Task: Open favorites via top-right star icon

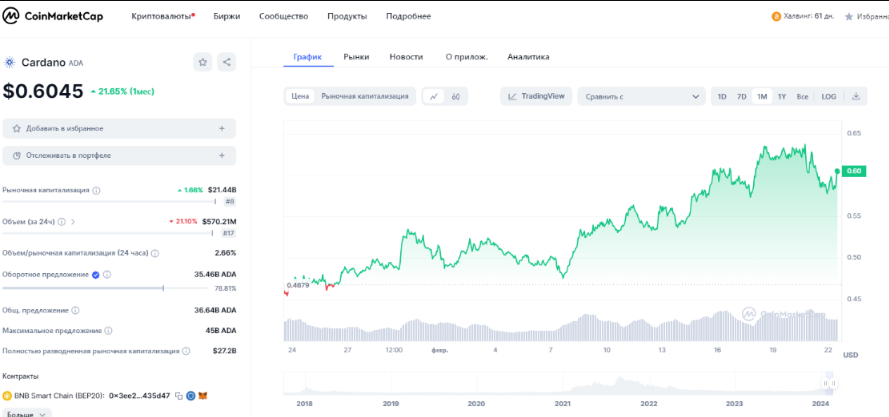Action: pos(848,16)
